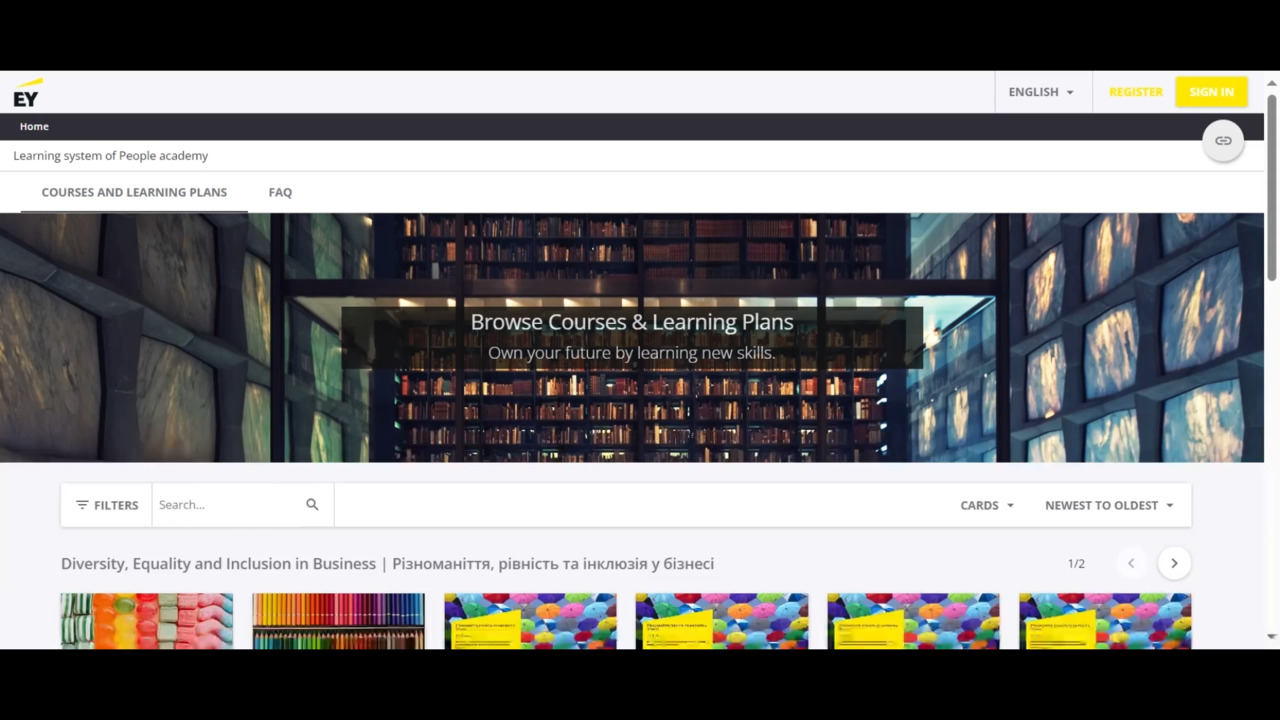Click the Home menu item
This screenshot has width=1280, height=720.
(34, 126)
